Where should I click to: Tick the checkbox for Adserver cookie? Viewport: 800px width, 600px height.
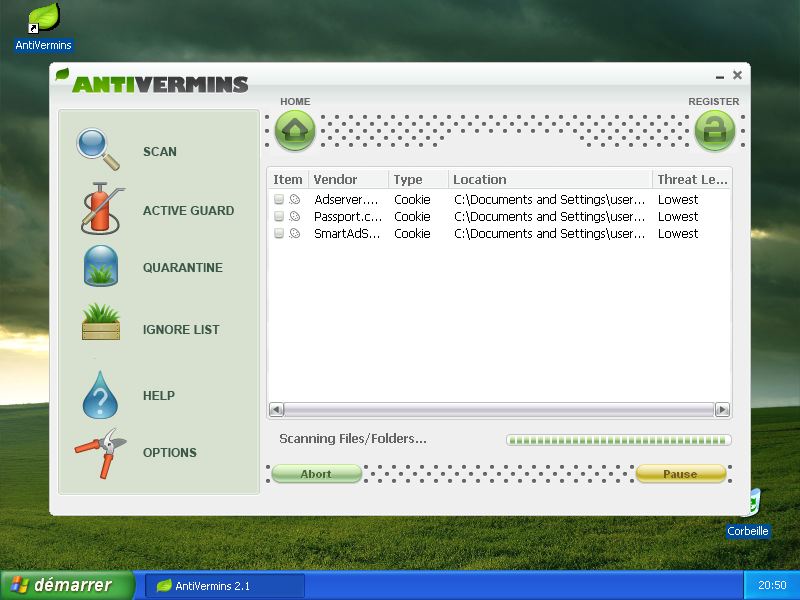[279, 199]
